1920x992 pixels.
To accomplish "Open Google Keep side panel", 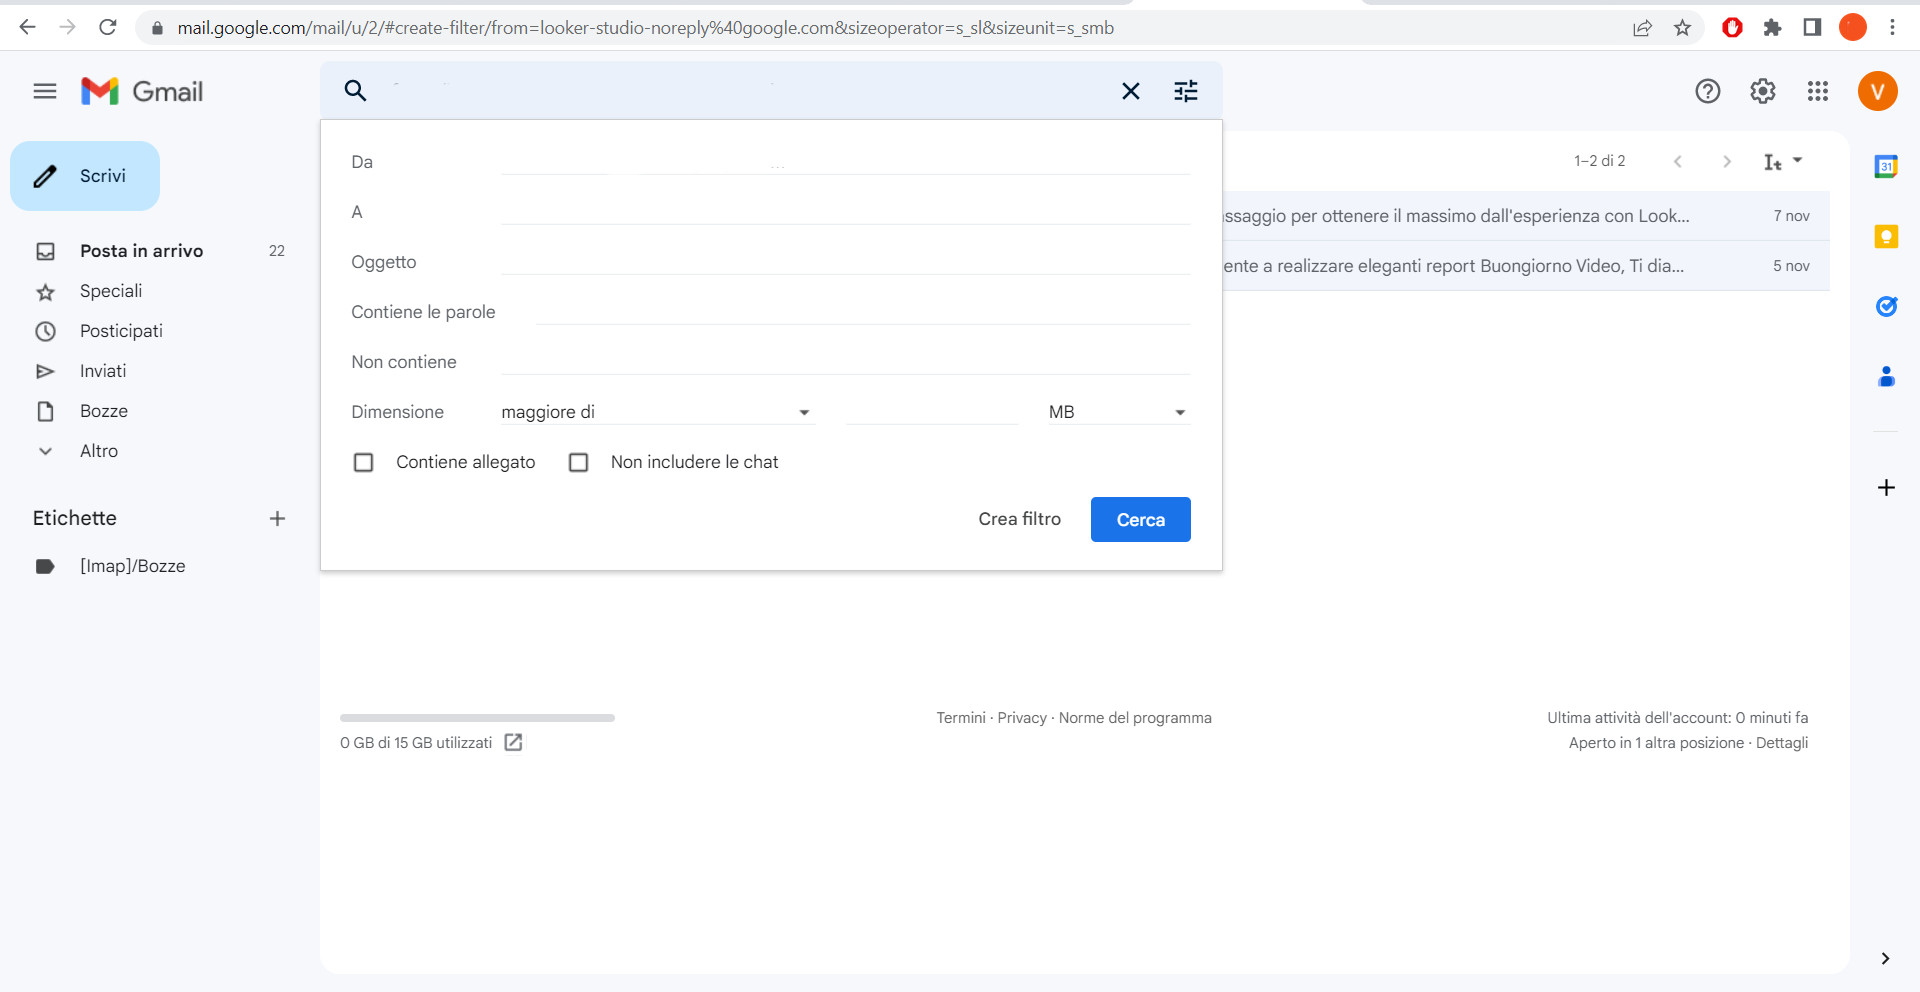I will point(1886,237).
